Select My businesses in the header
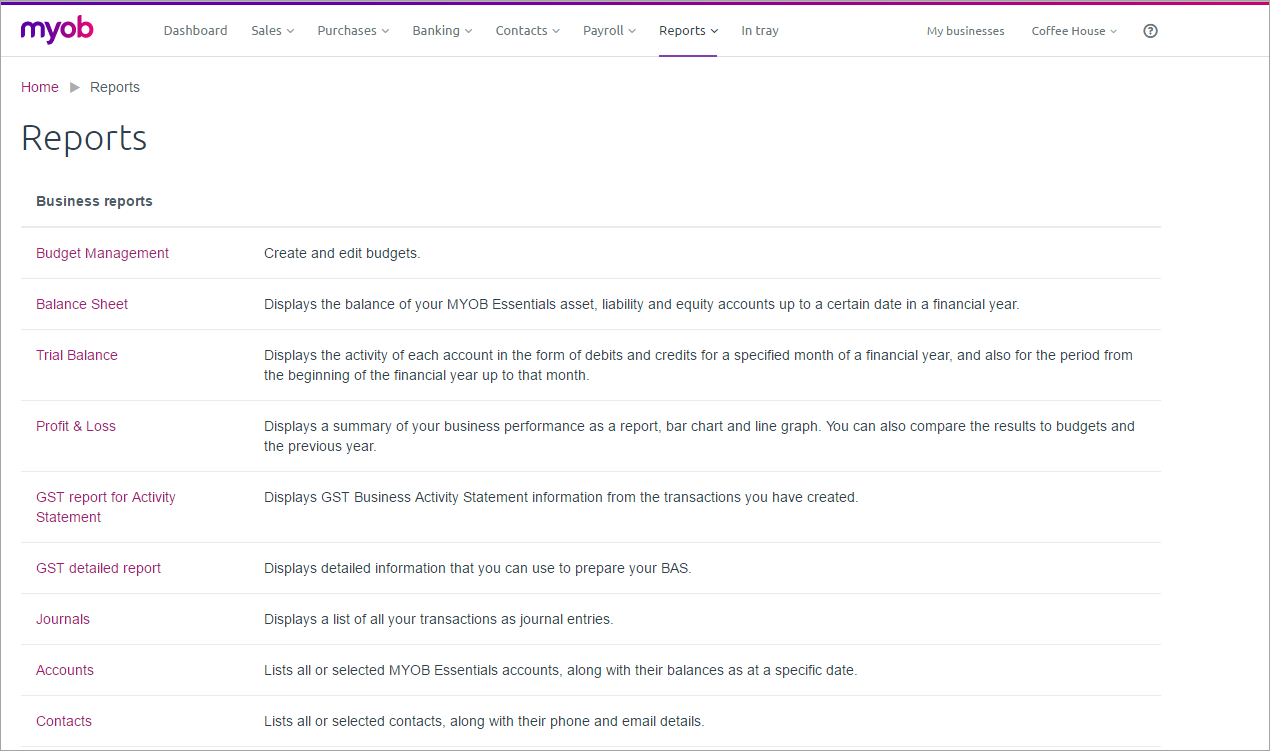The image size is (1270, 751). pos(965,31)
